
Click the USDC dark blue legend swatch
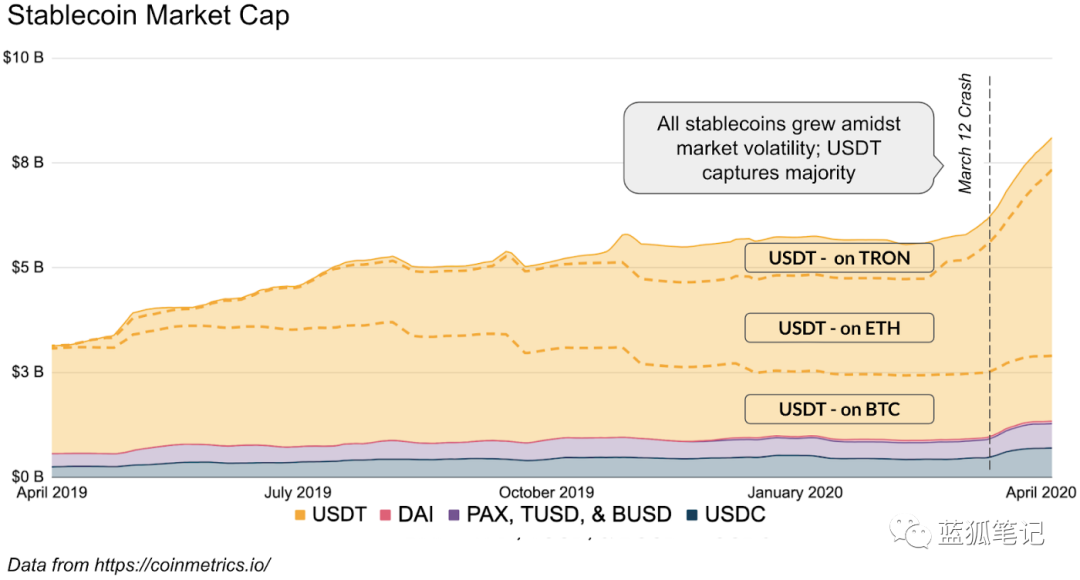(692, 516)
